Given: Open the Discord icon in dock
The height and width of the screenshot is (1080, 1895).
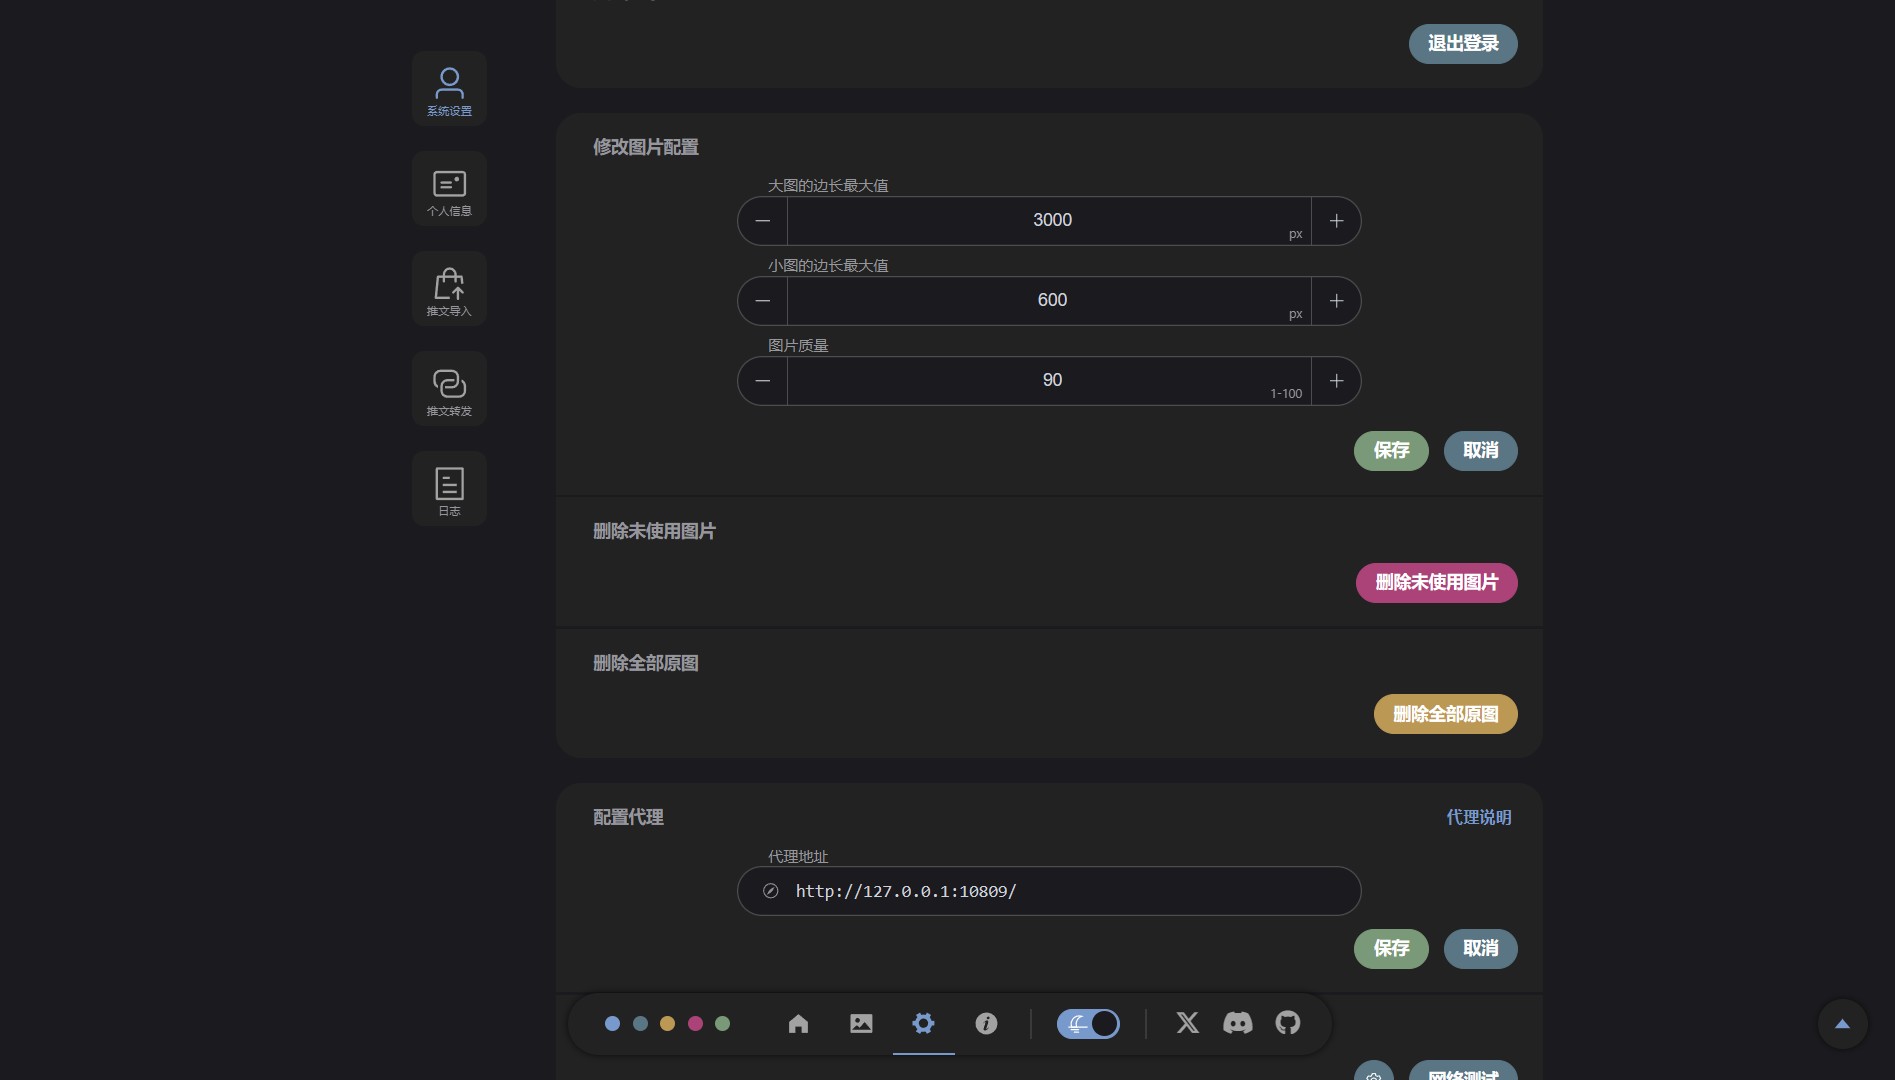Looking at the screenshot, I should tap(1237, 1023).
